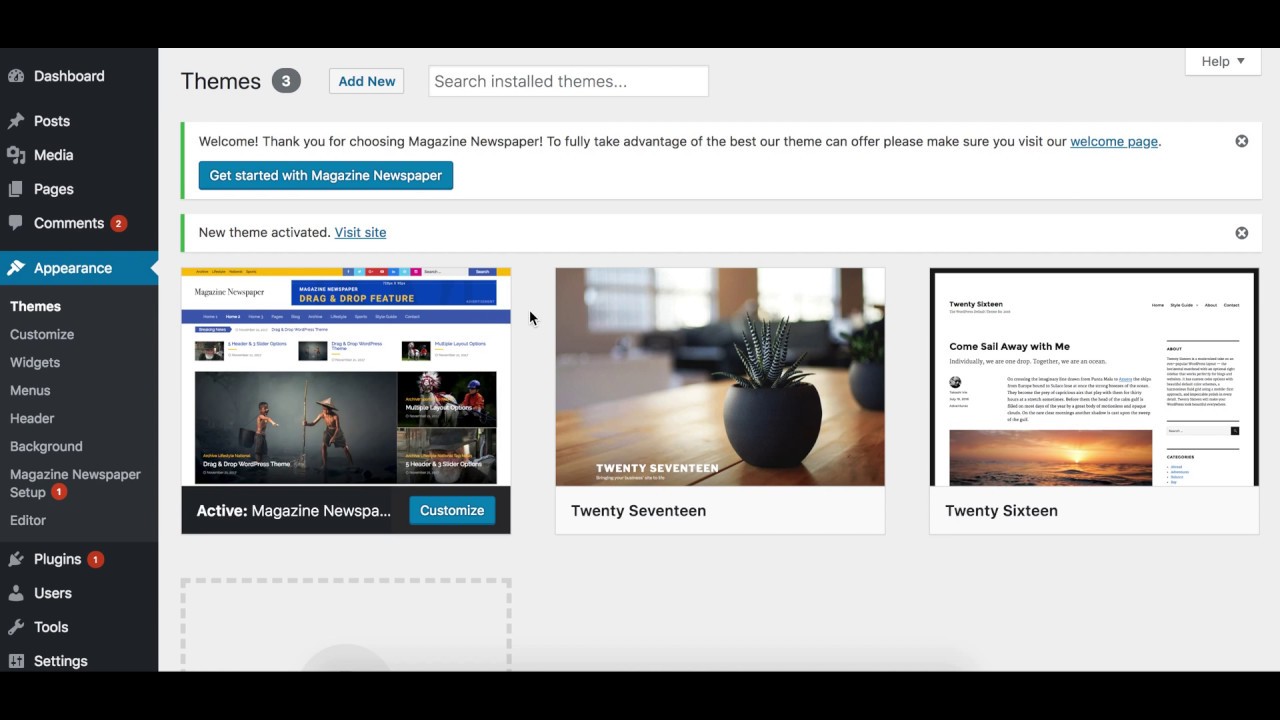
Task: Open Magazine Newspaper theme screenshot
Action: [x=346, y=377]
